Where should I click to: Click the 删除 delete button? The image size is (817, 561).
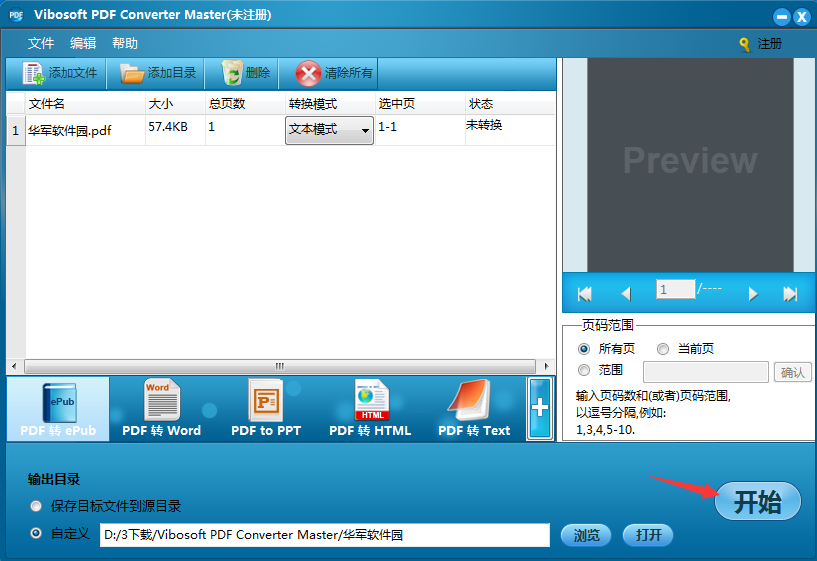tap(242, 73)
